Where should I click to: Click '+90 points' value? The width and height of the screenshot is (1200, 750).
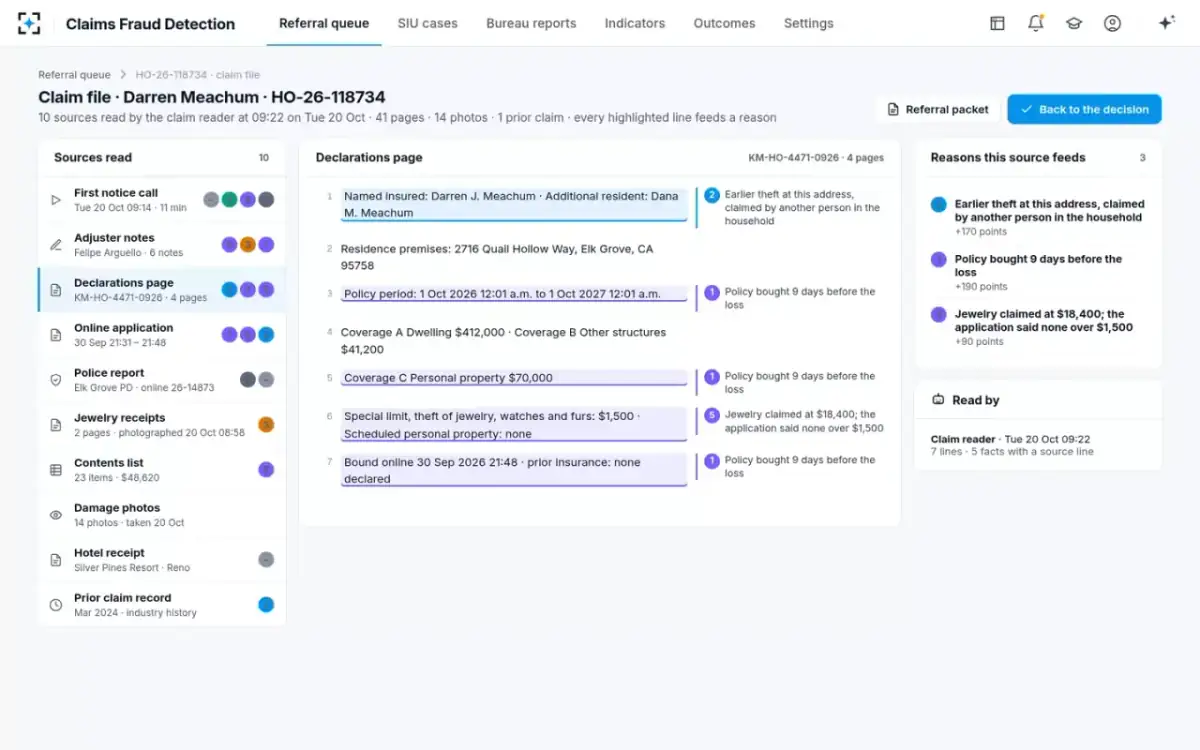[978, 342]
